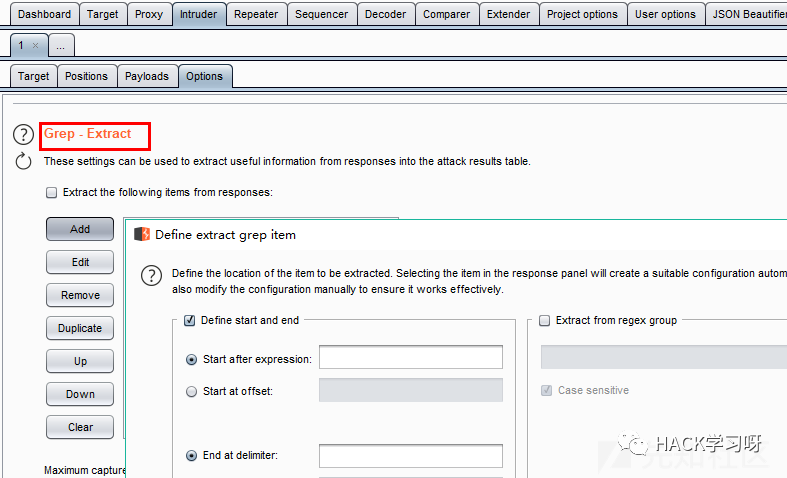
Task: Enable Extract the following items from responses
Action: 51,193
